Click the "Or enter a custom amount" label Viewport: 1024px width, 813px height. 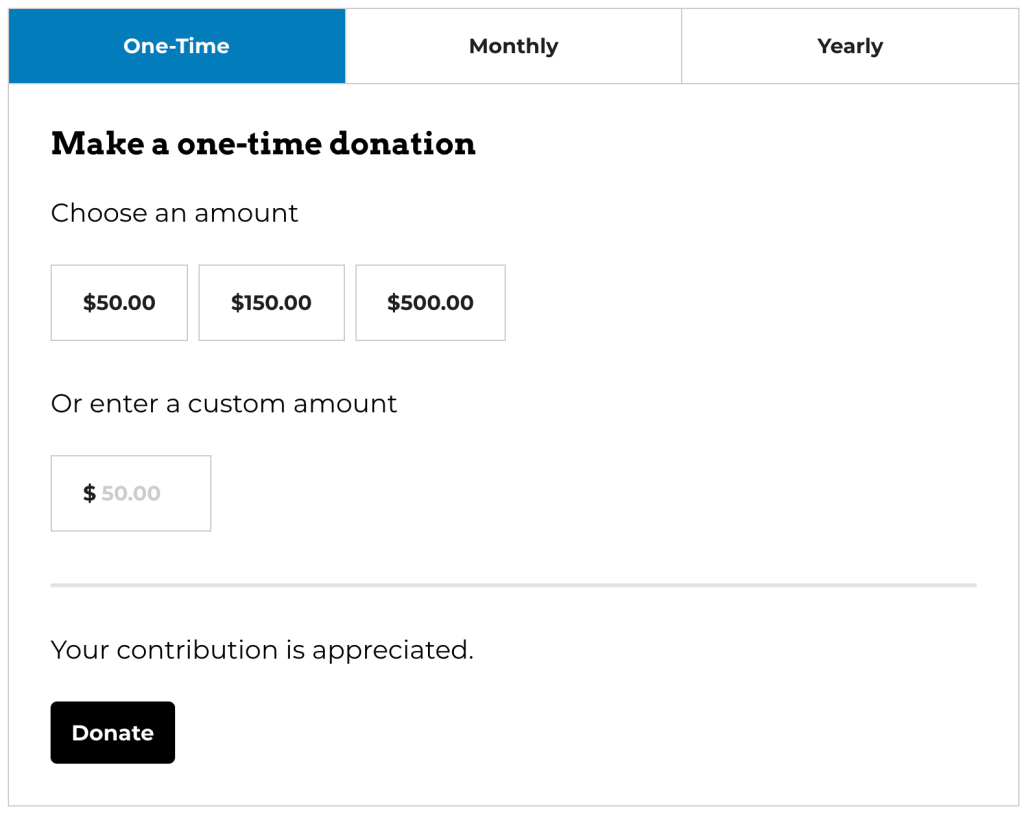click(224, 404)
